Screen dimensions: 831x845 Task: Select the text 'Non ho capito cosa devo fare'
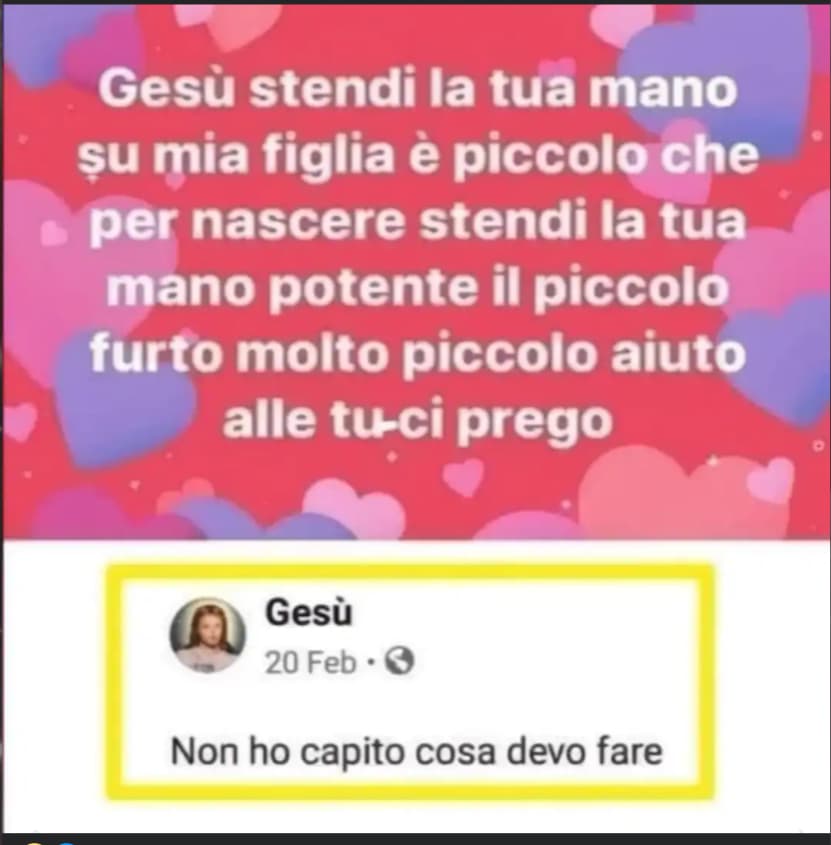[416, 751]
